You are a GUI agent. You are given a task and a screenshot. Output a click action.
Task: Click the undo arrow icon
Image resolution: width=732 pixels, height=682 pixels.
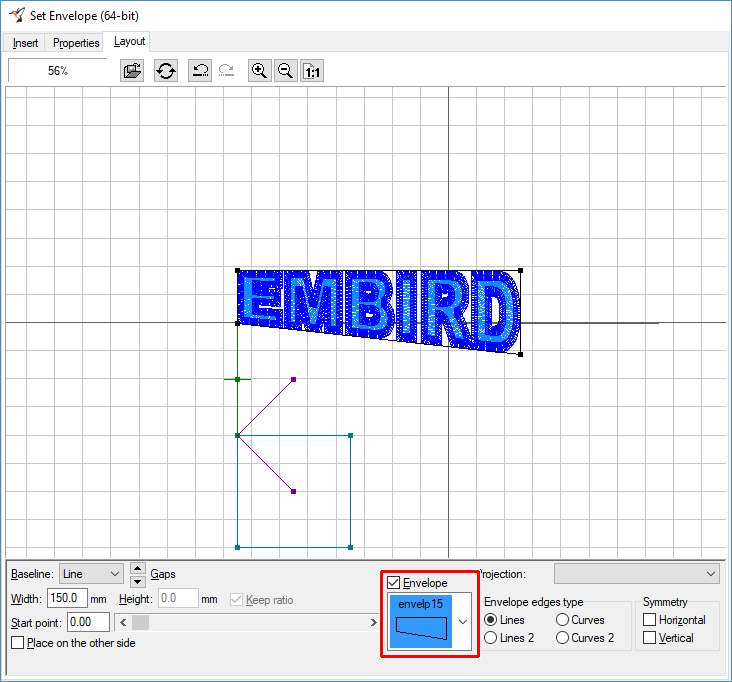click(200, 71)
